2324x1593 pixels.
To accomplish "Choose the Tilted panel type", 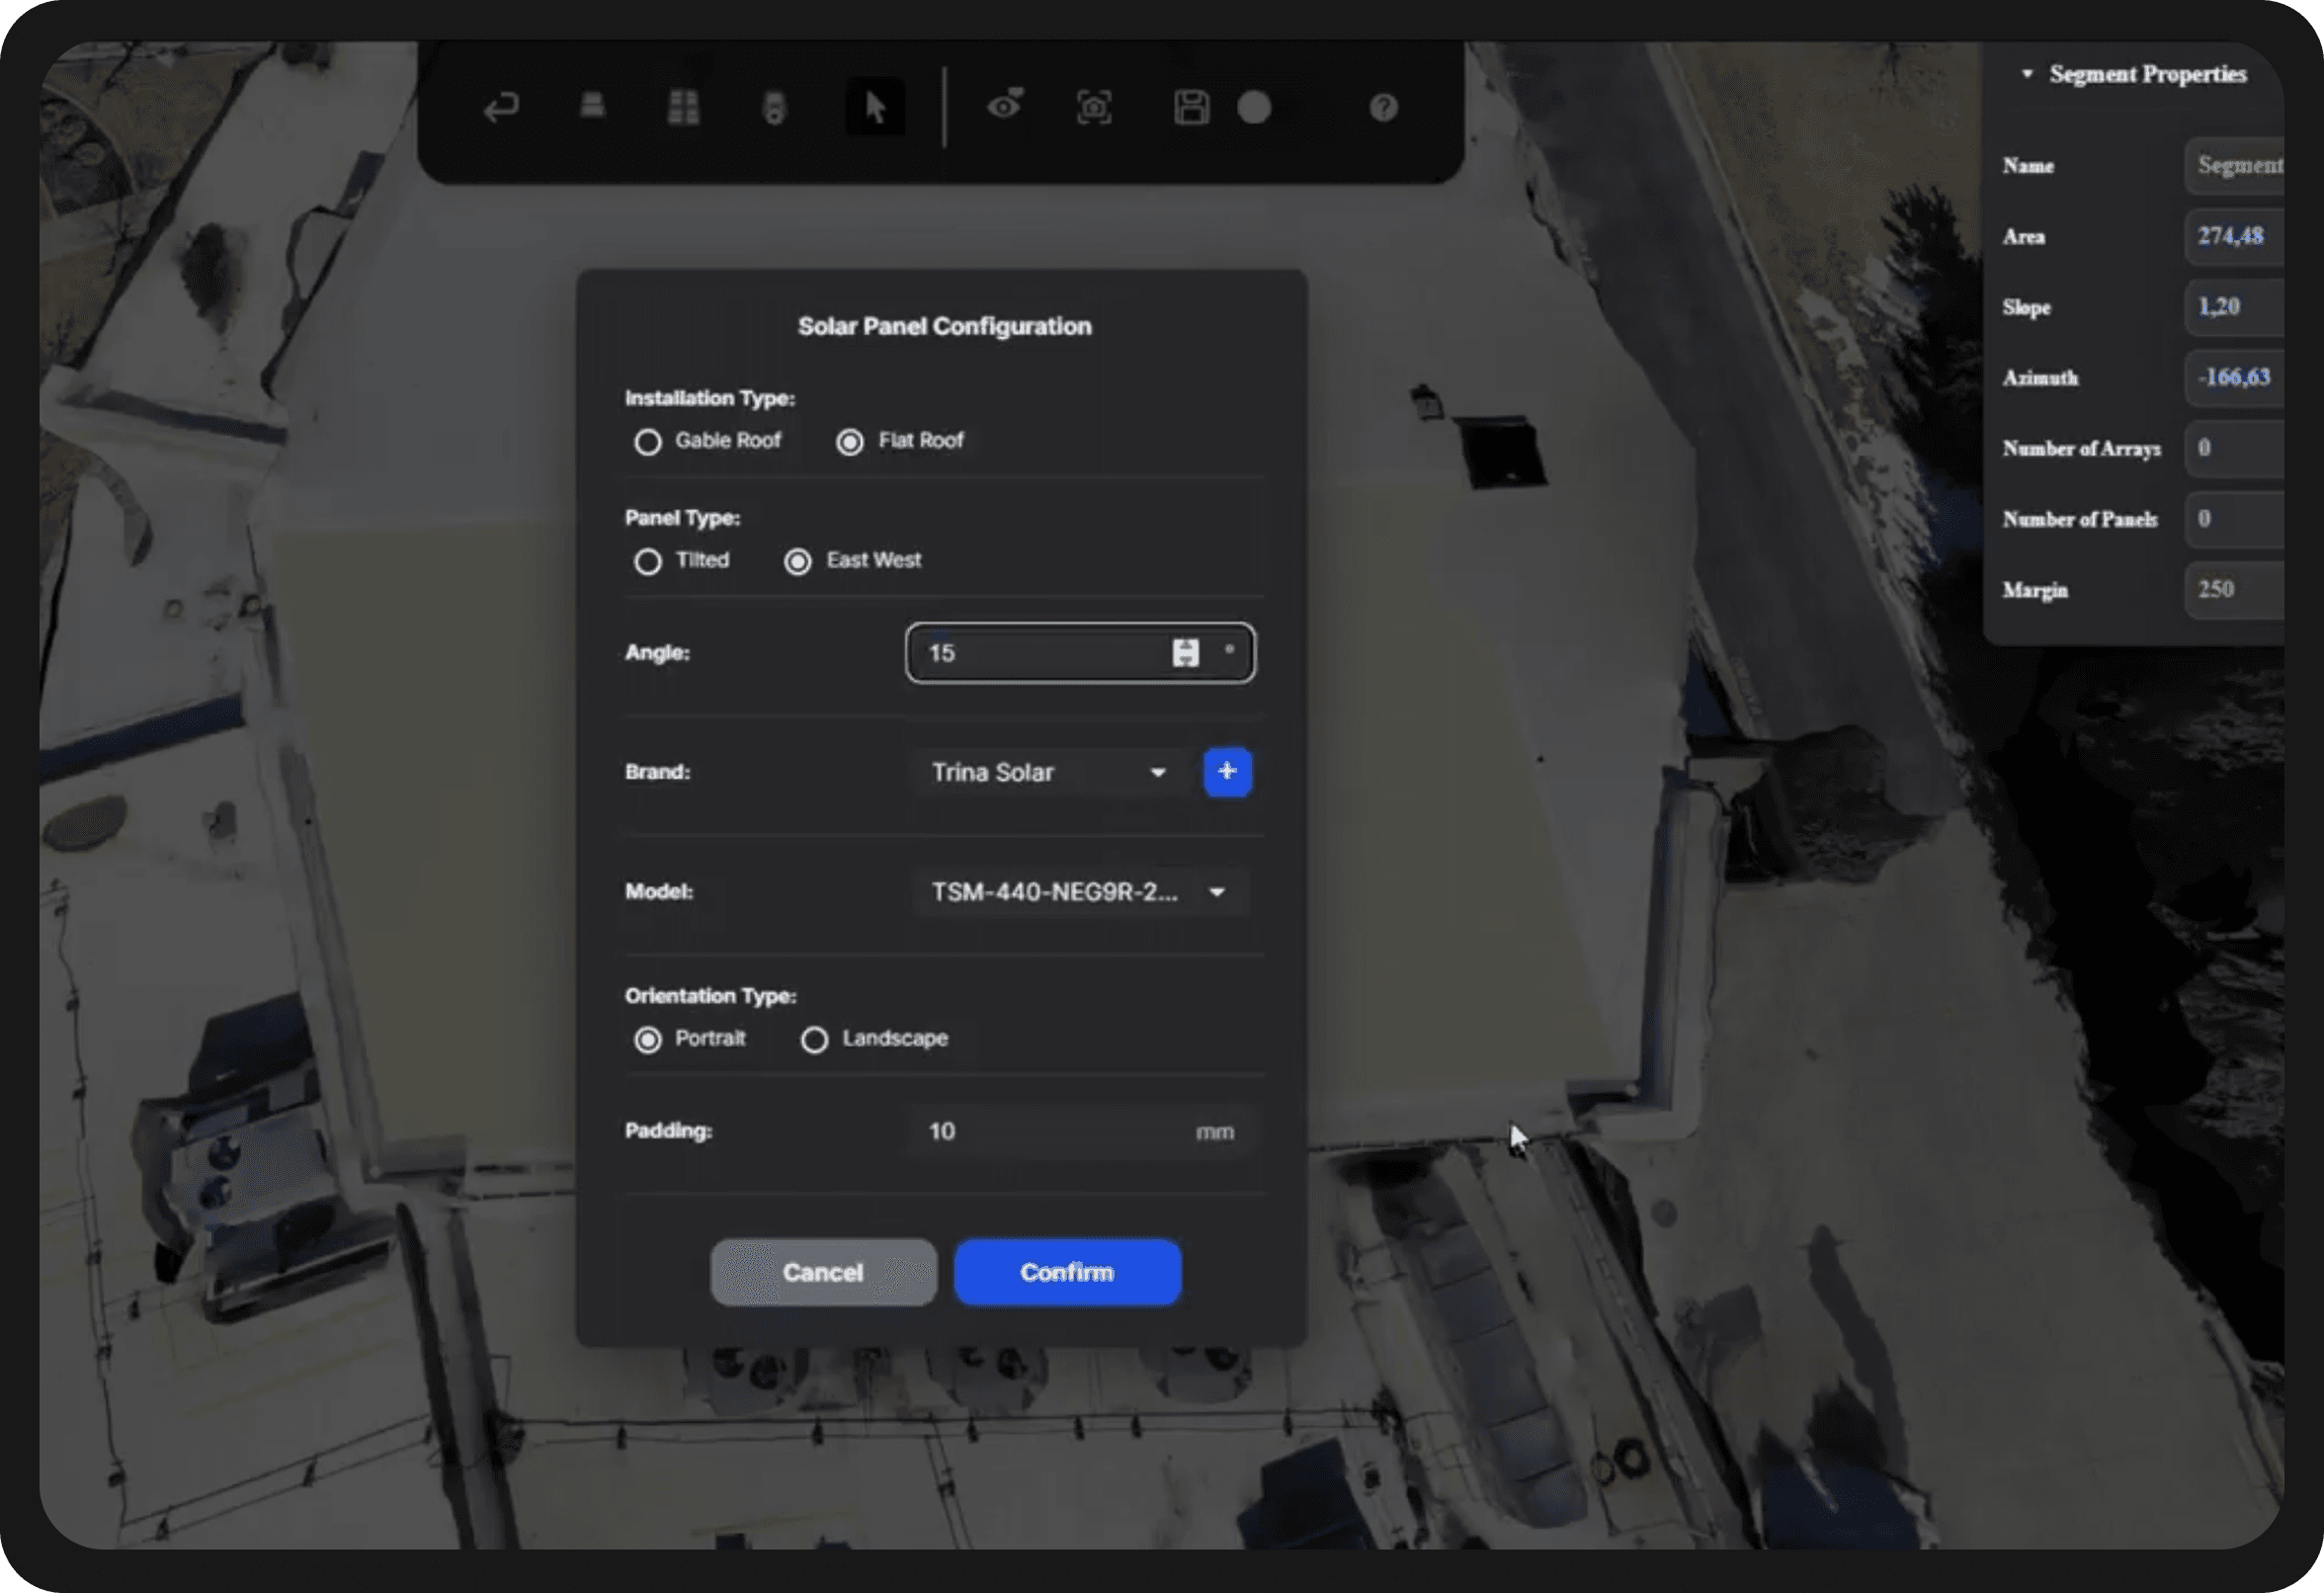I will pyautogui.click(x=648, y=561).
